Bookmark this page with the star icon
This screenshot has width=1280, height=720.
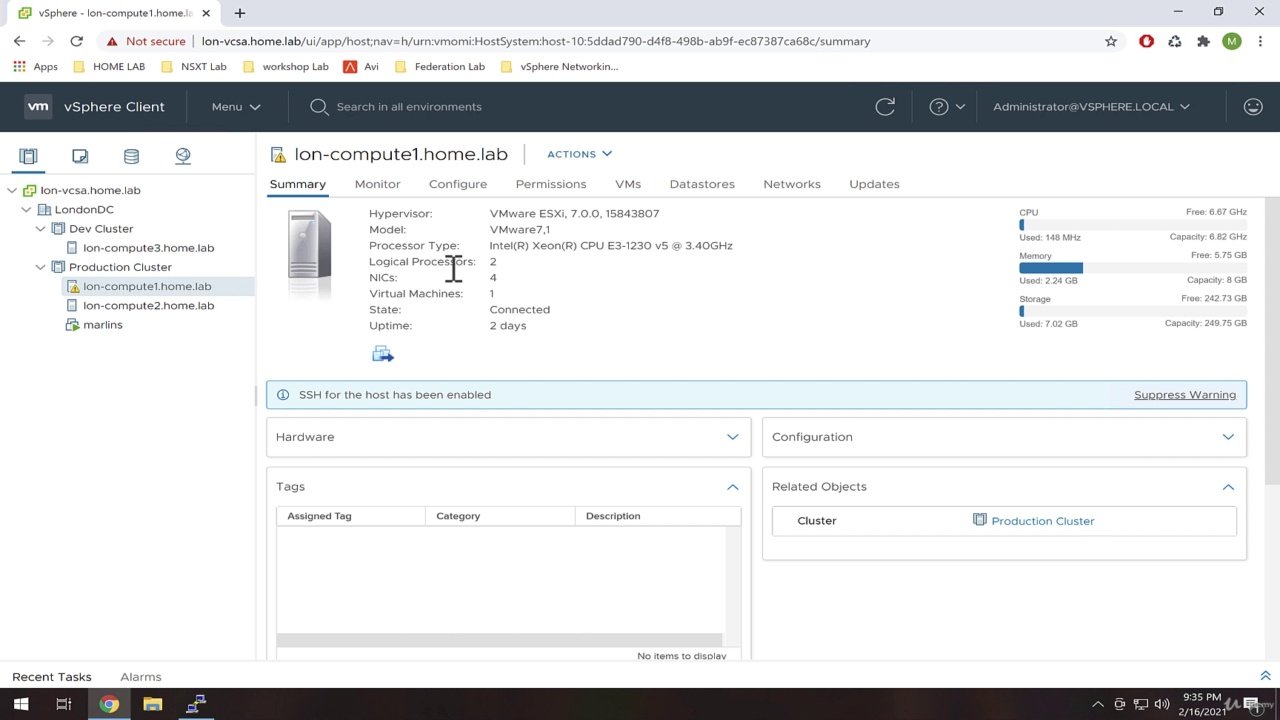1111,41
